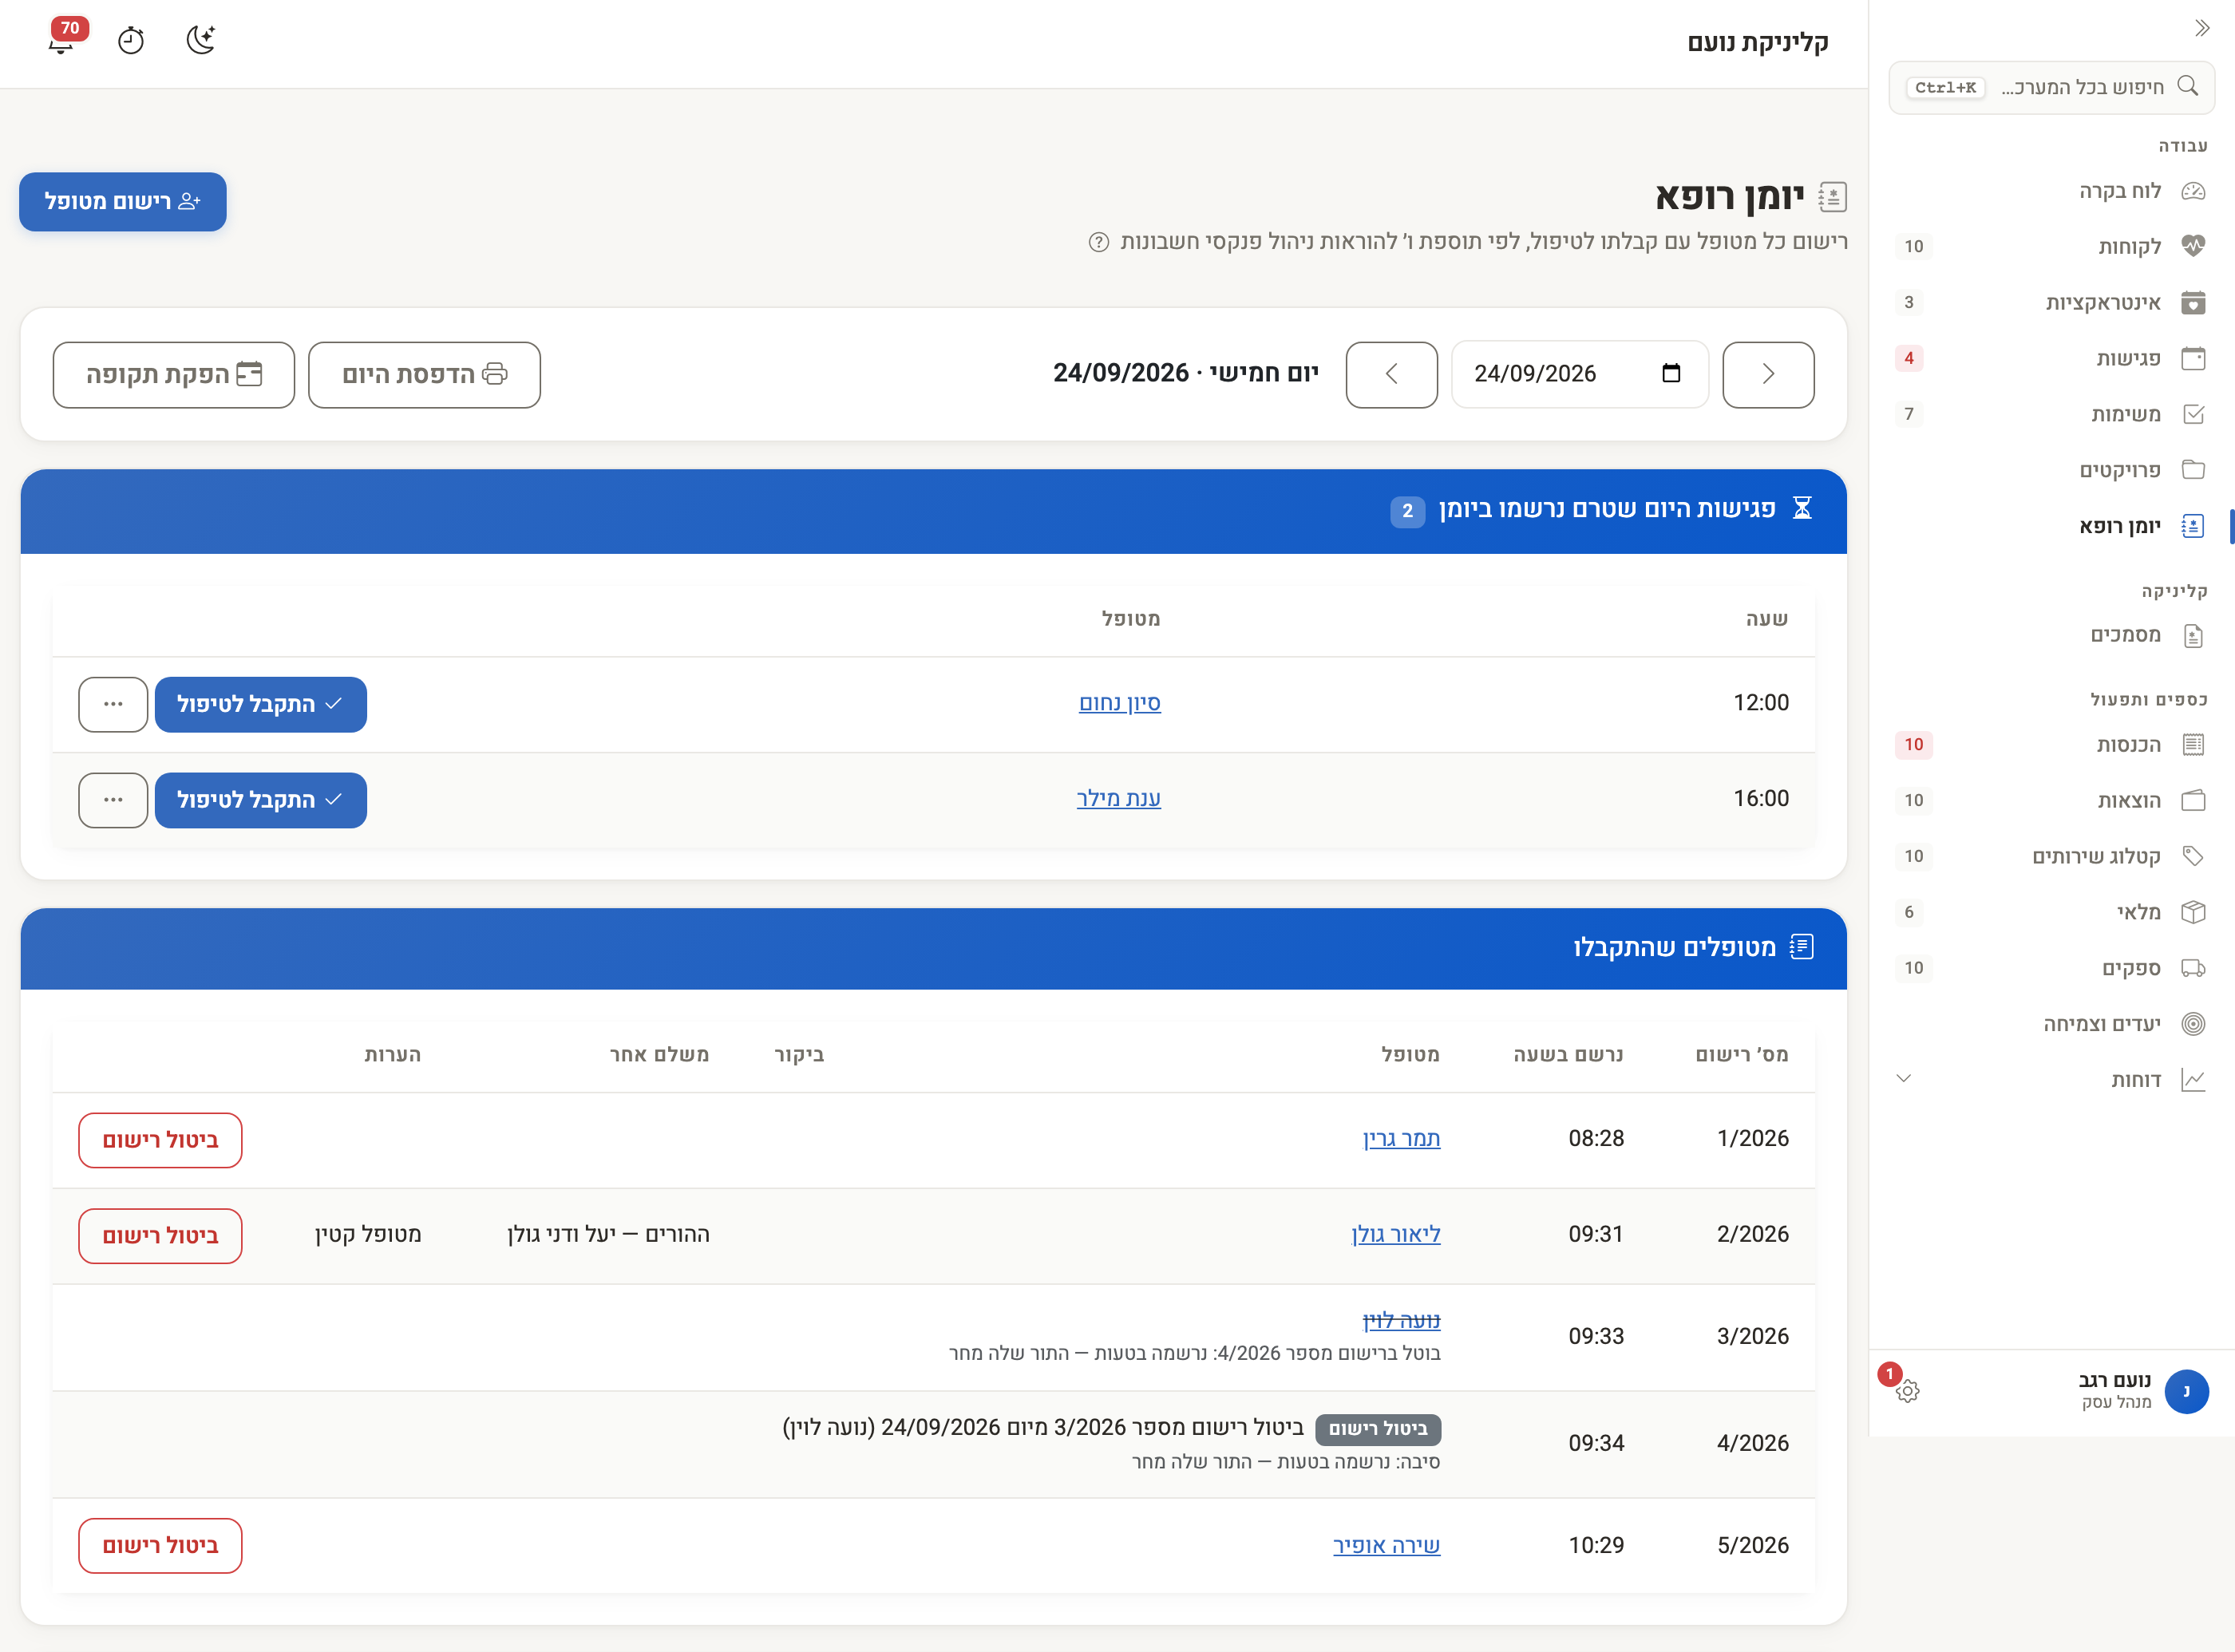
Task: Open more options for ענת מילר row
Action: [113, 801]
